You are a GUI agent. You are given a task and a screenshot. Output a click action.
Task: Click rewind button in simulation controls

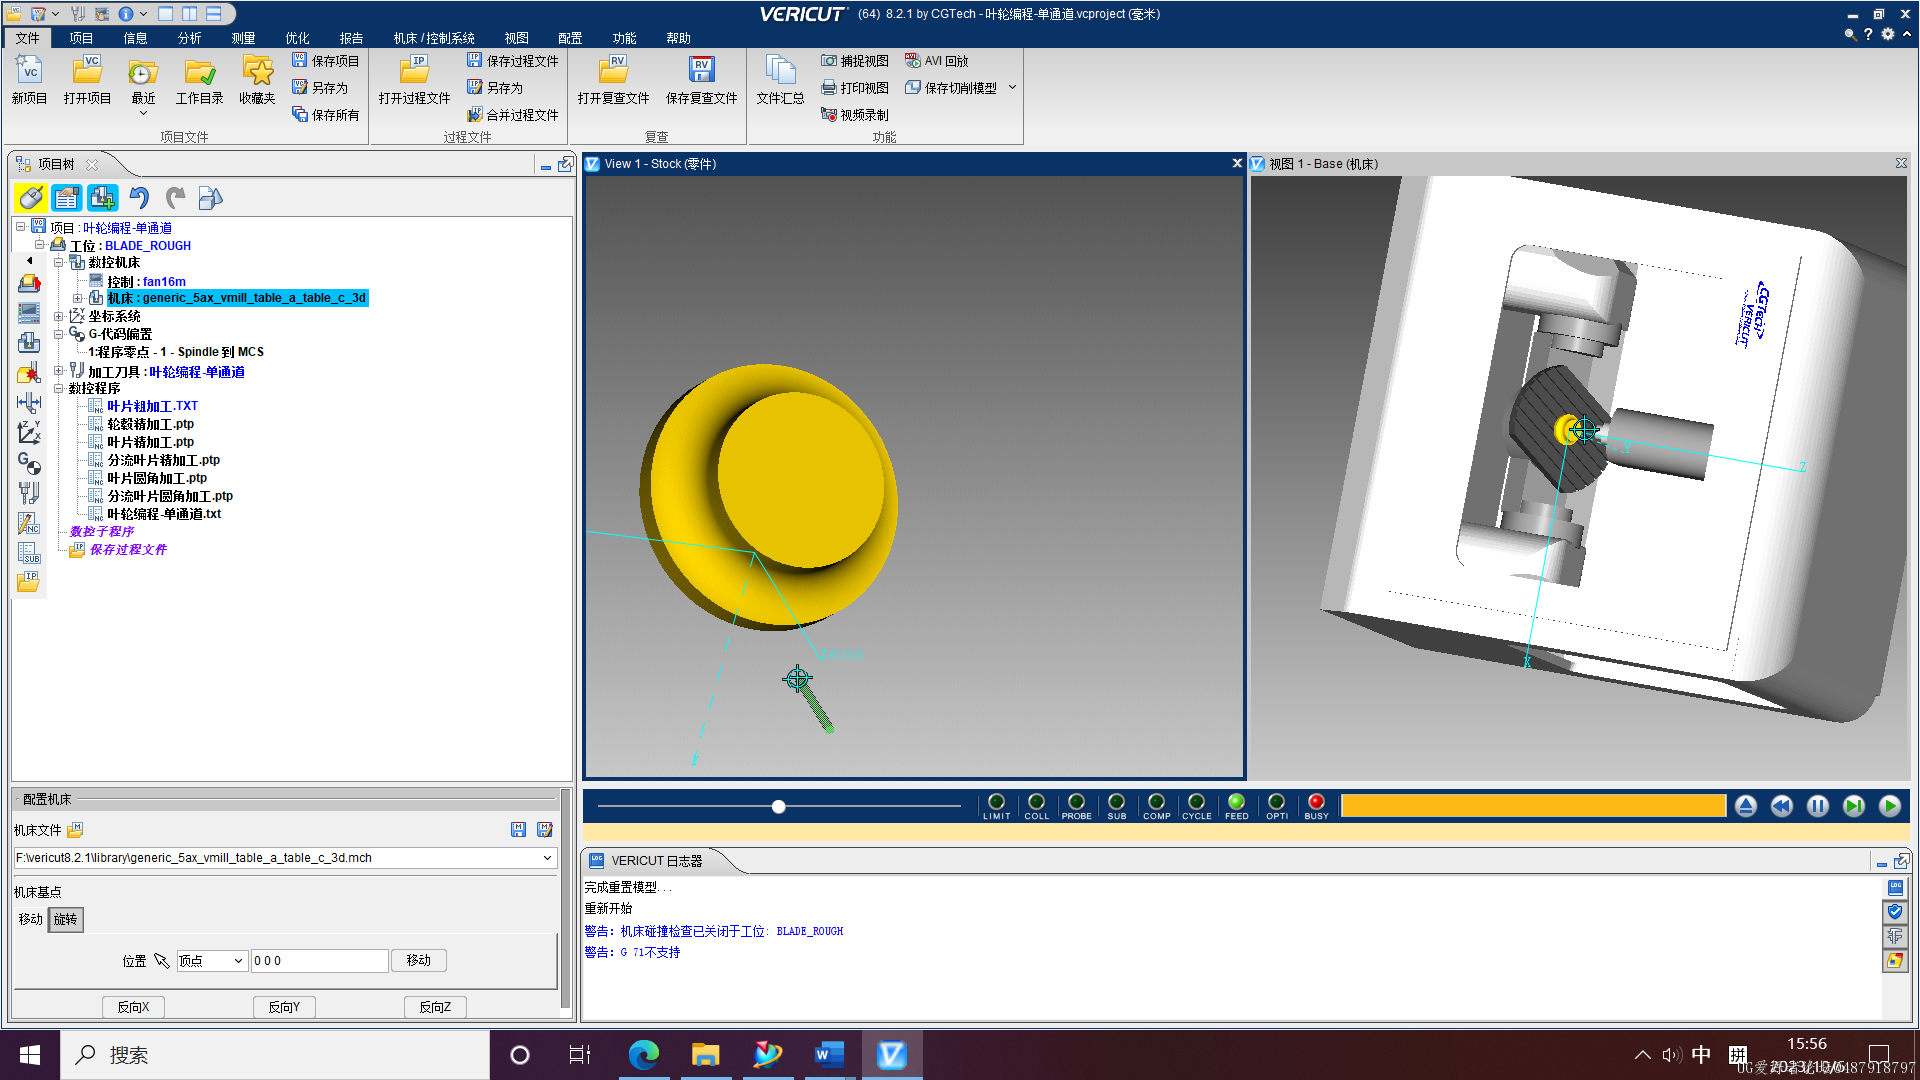coord(1782,806)
